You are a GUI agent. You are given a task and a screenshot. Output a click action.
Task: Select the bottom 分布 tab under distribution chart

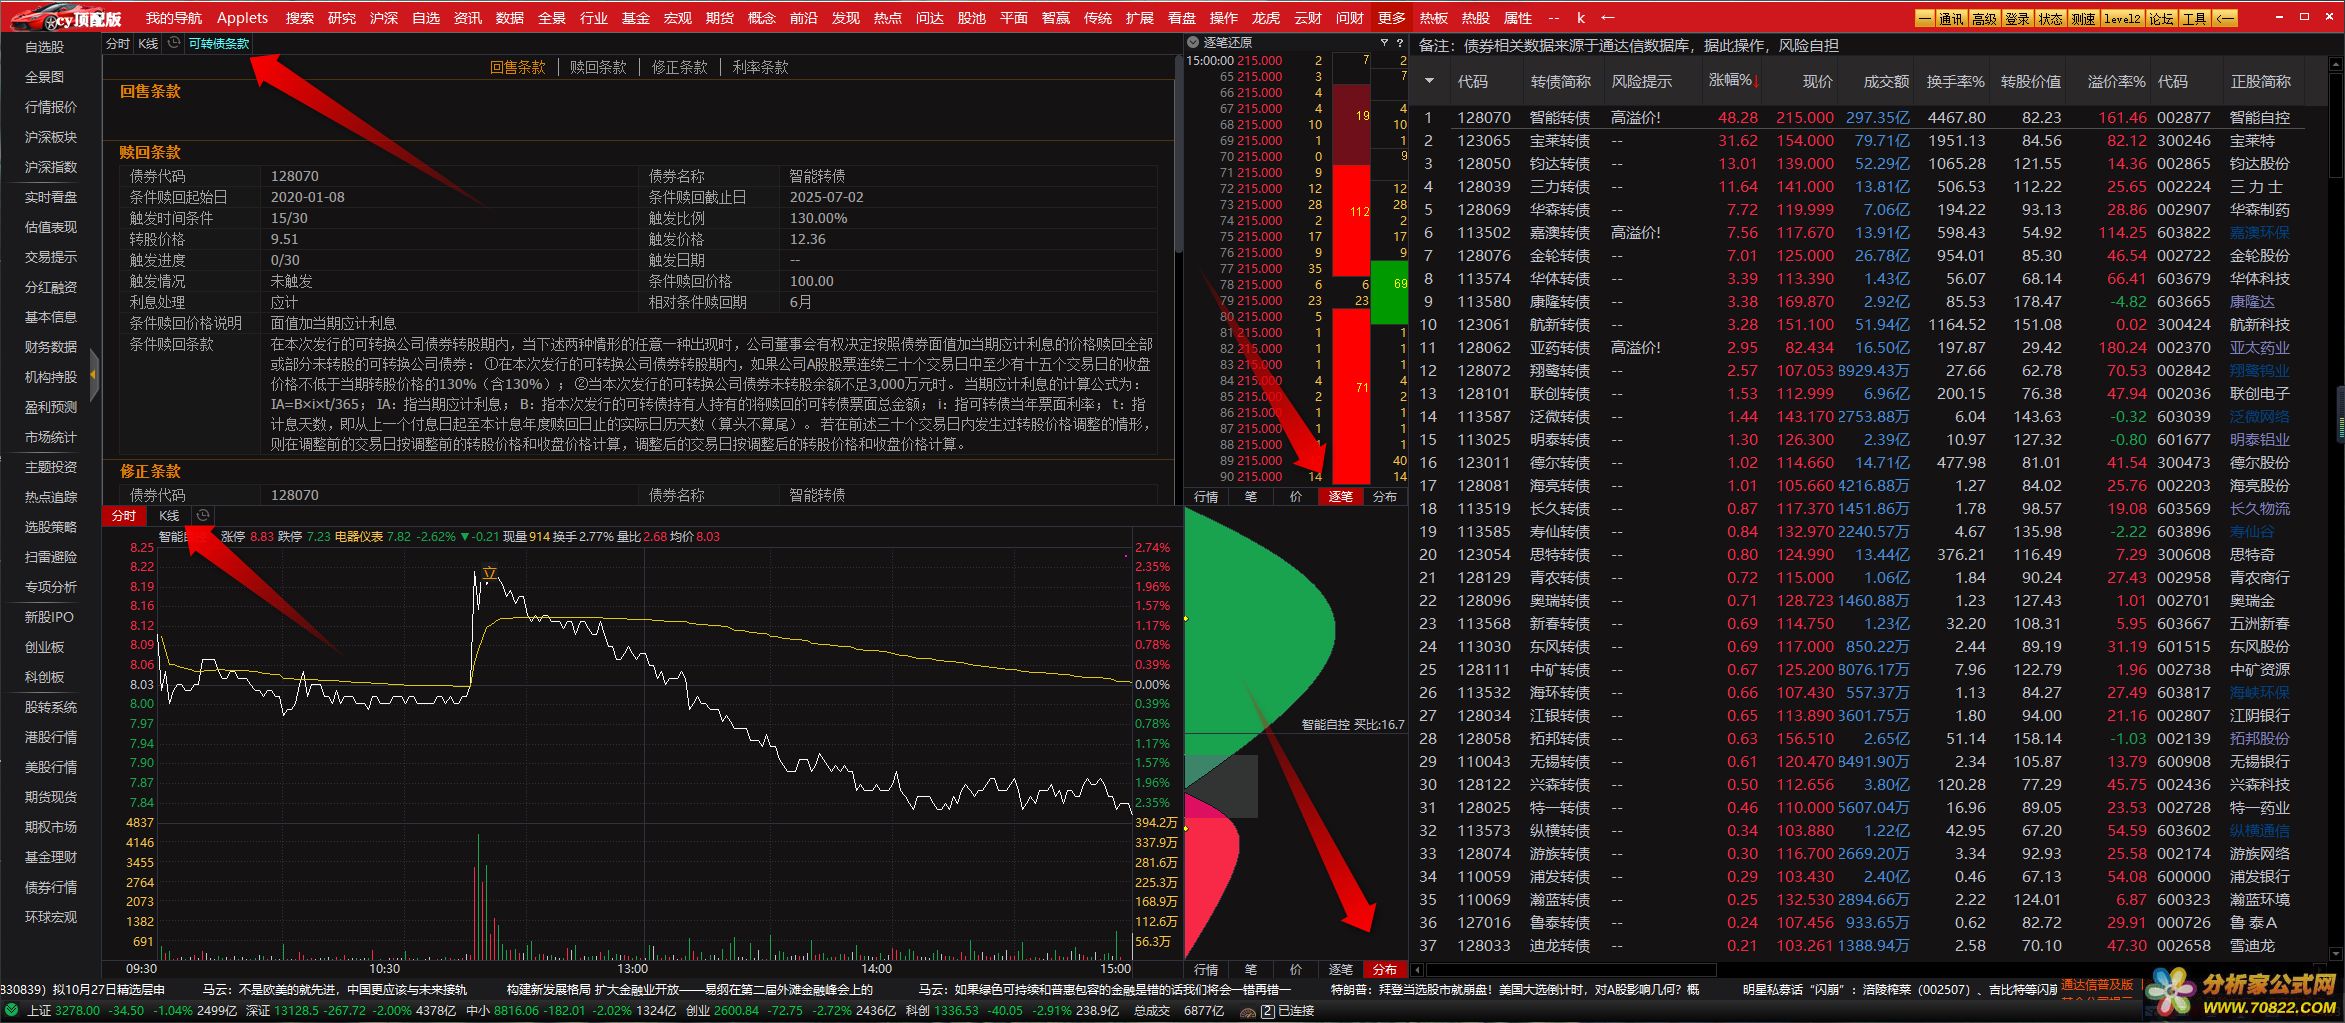click(1385, 969)
